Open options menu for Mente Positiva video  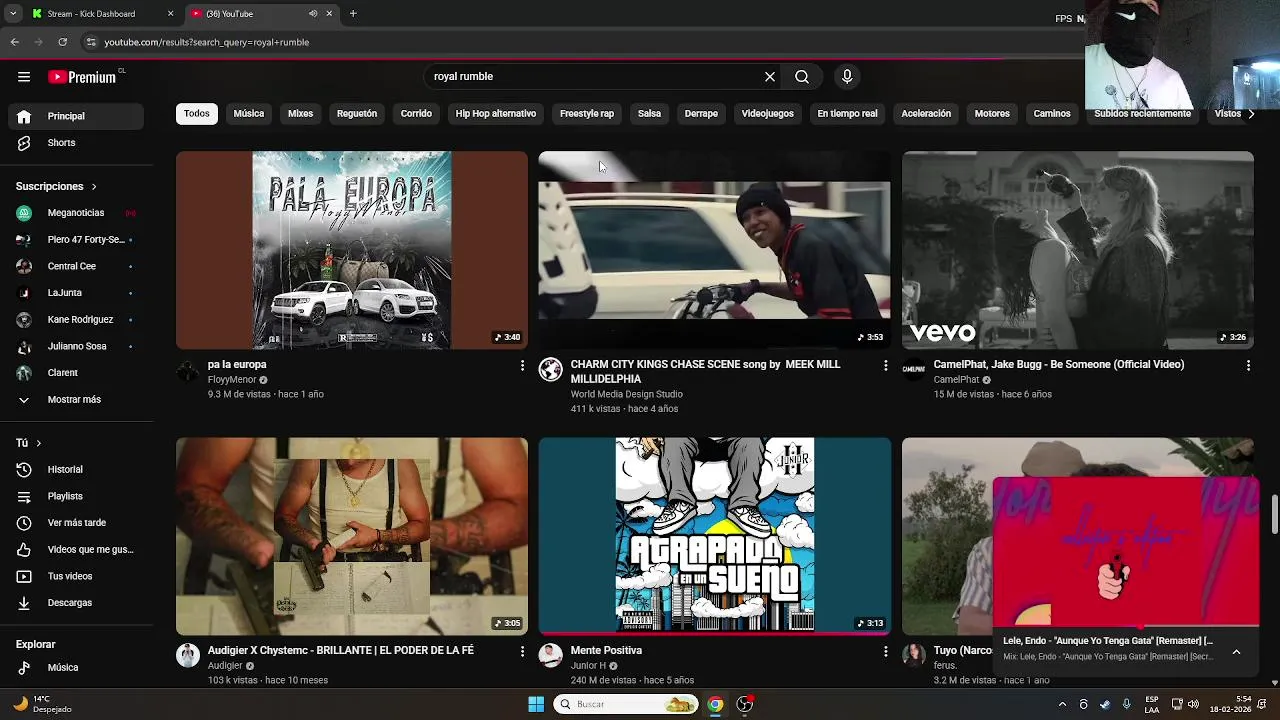click(885, 652)
